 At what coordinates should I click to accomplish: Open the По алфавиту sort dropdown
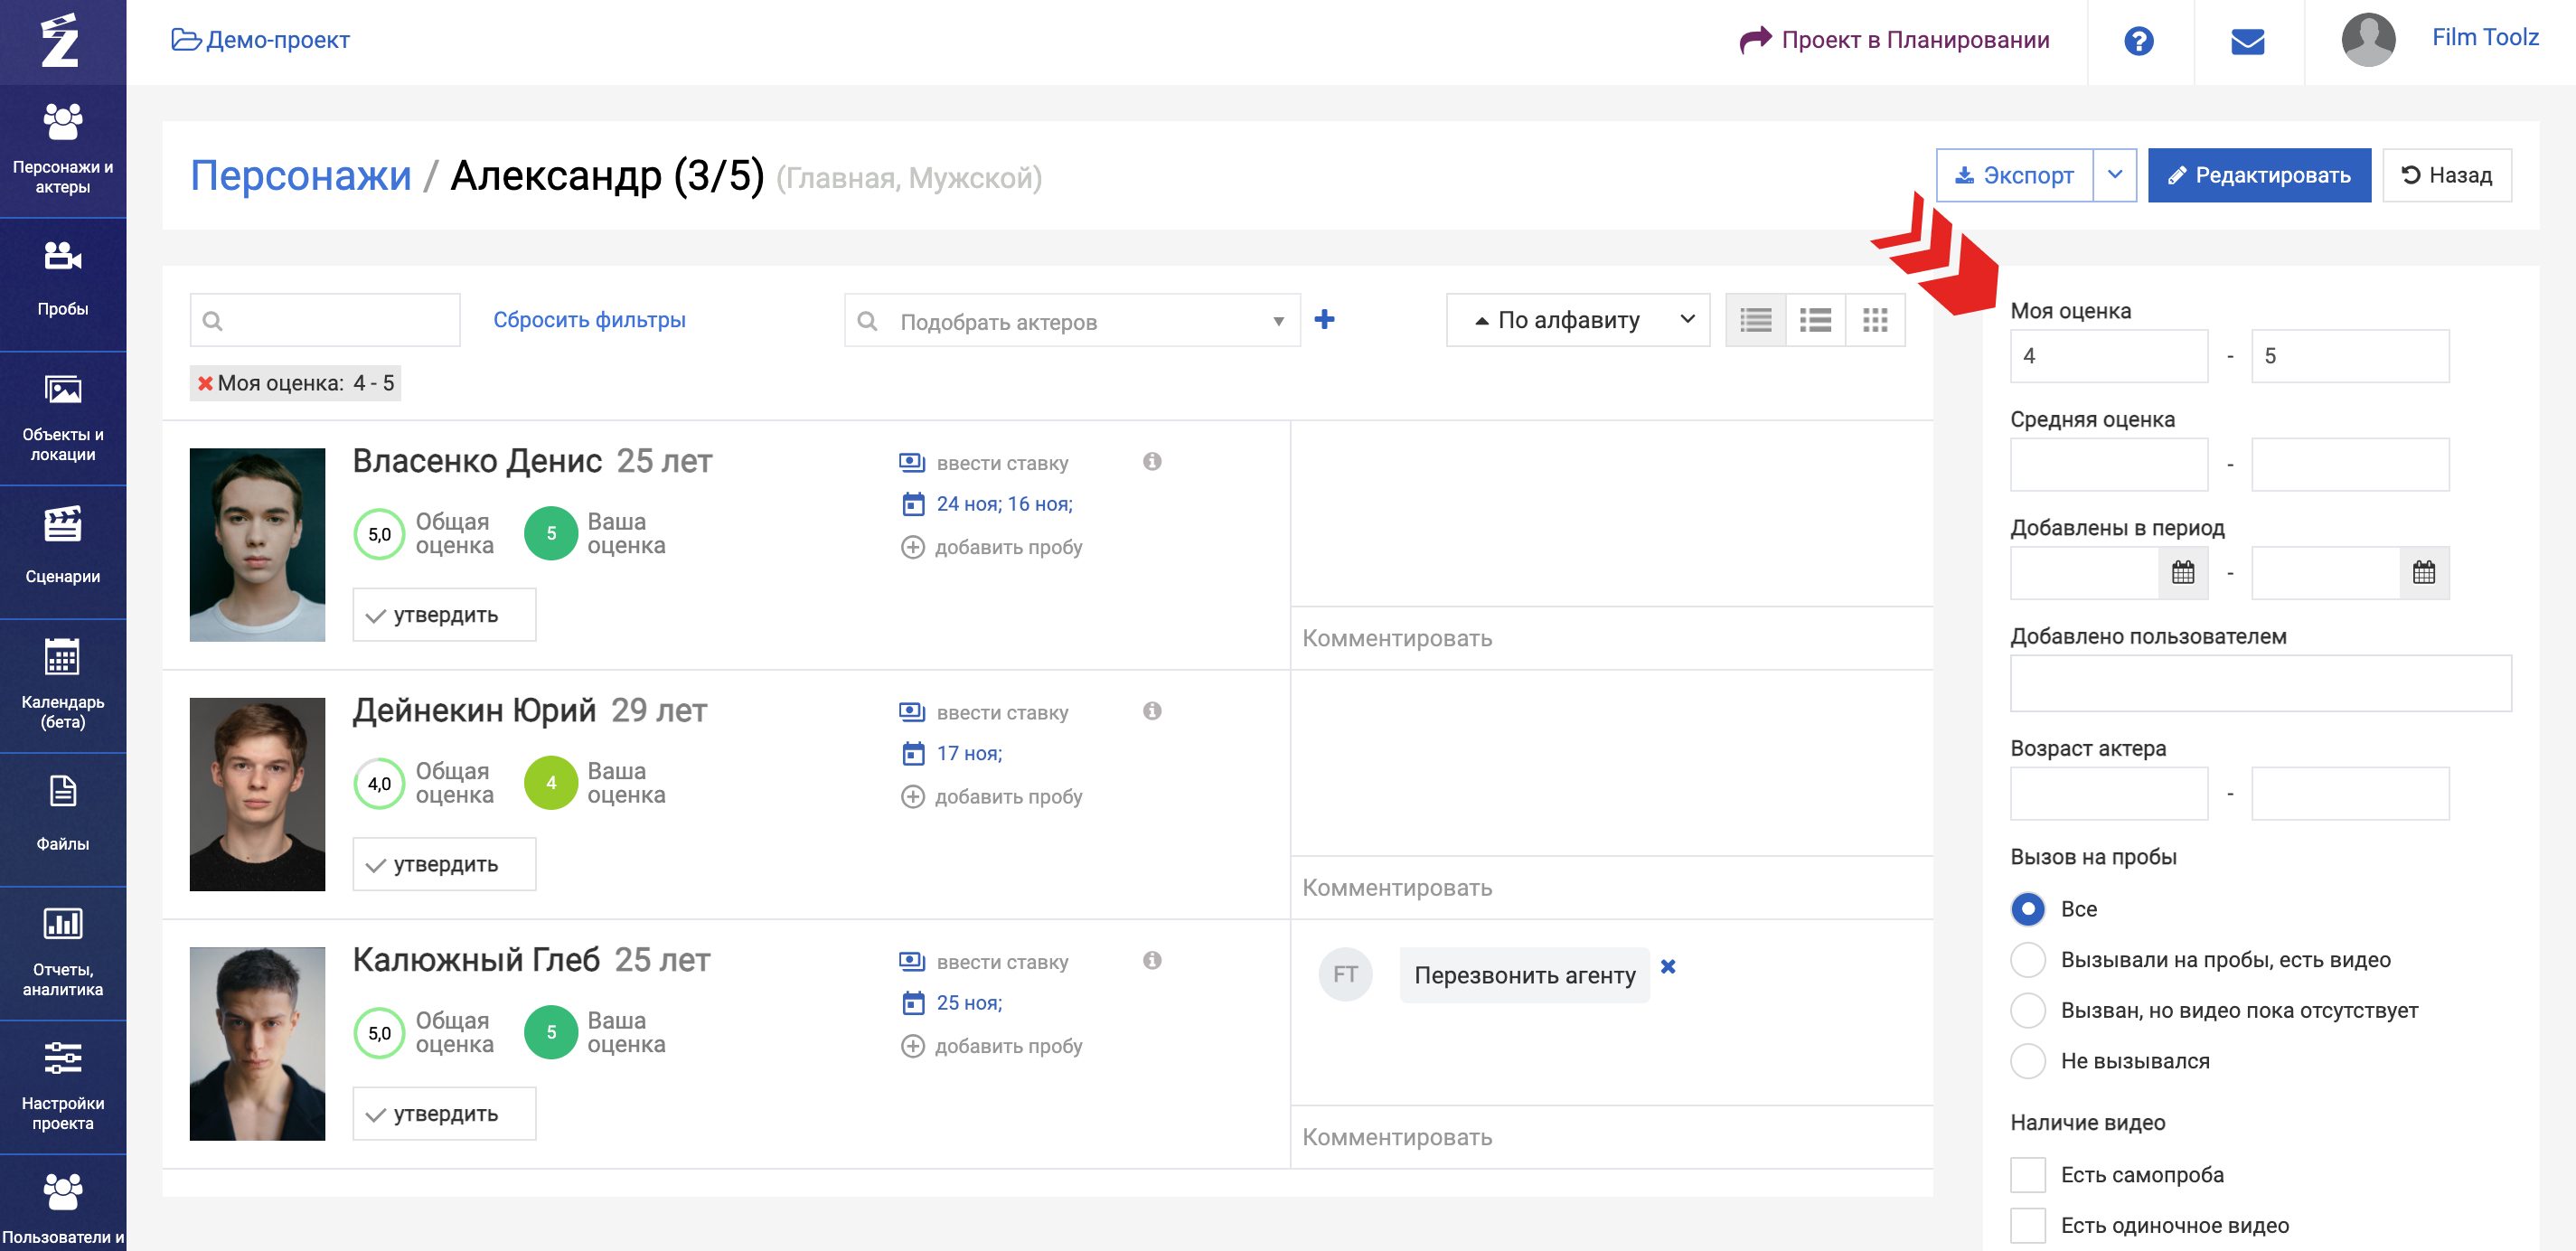pyautogui.click(x=1577, y=320)
